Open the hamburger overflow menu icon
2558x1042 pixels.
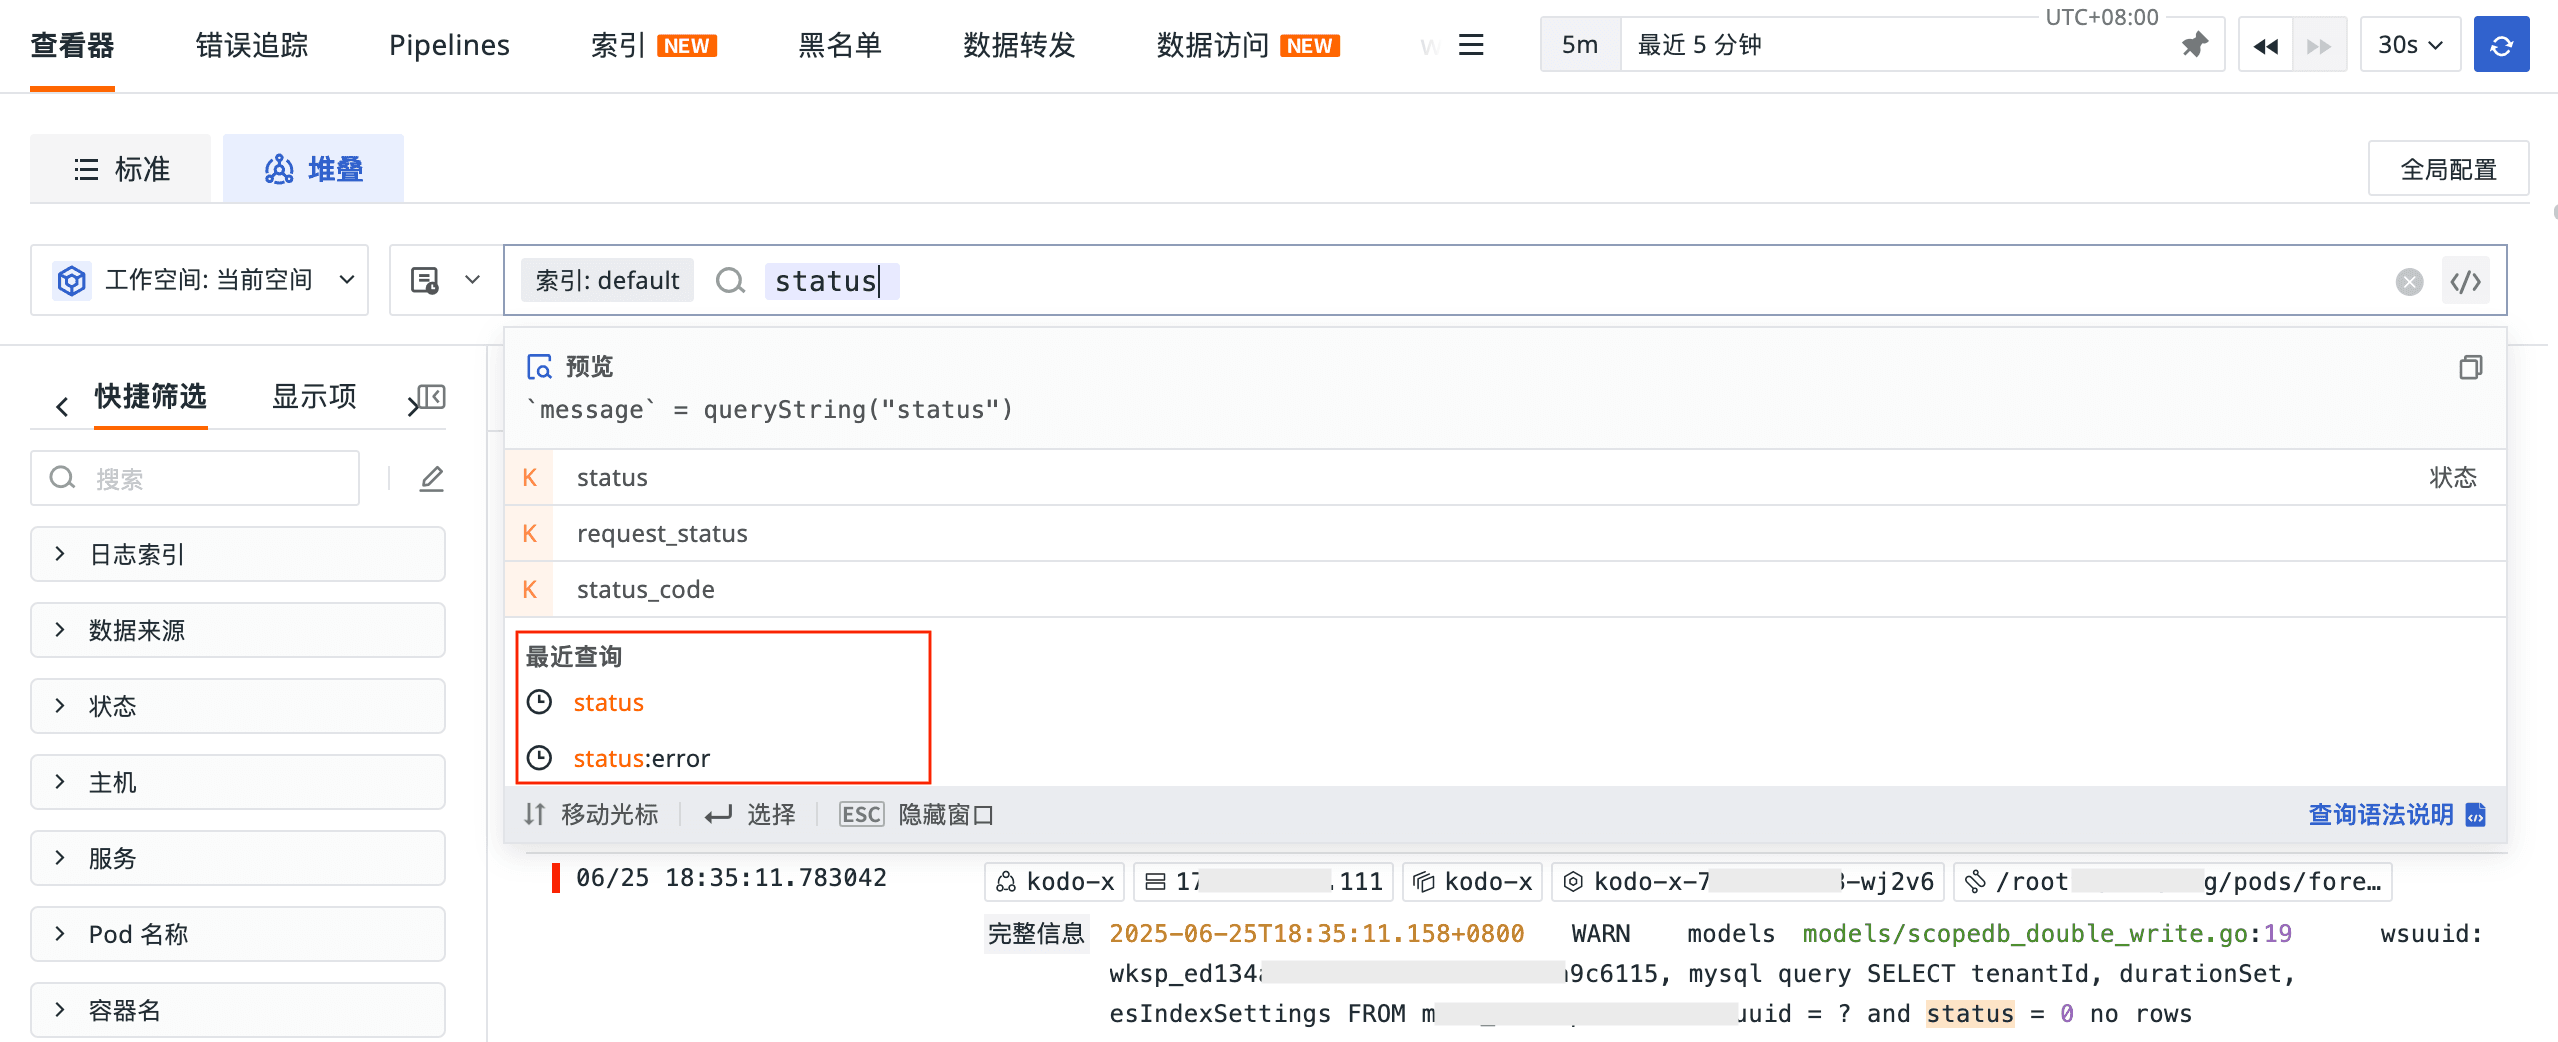pyautogui.click(x=1471, y=45)
